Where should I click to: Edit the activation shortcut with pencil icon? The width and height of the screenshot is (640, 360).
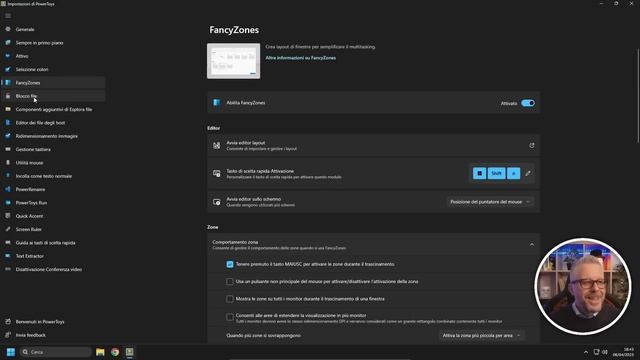[x=528, y=173]
